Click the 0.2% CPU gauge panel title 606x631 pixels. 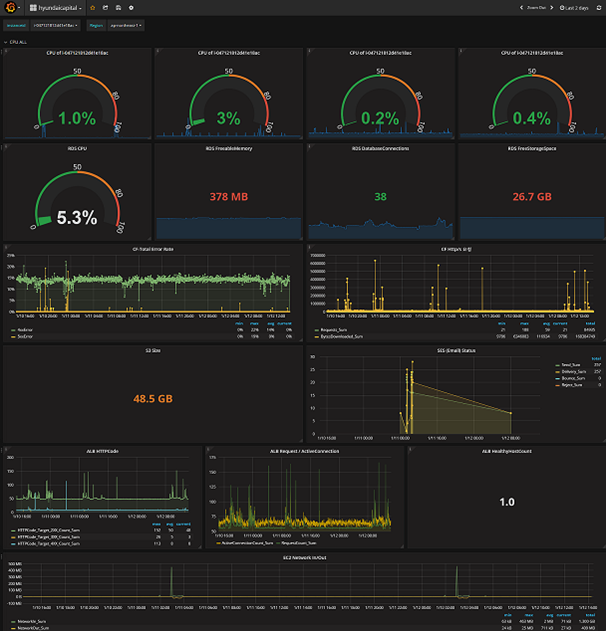tap(380, 53)
